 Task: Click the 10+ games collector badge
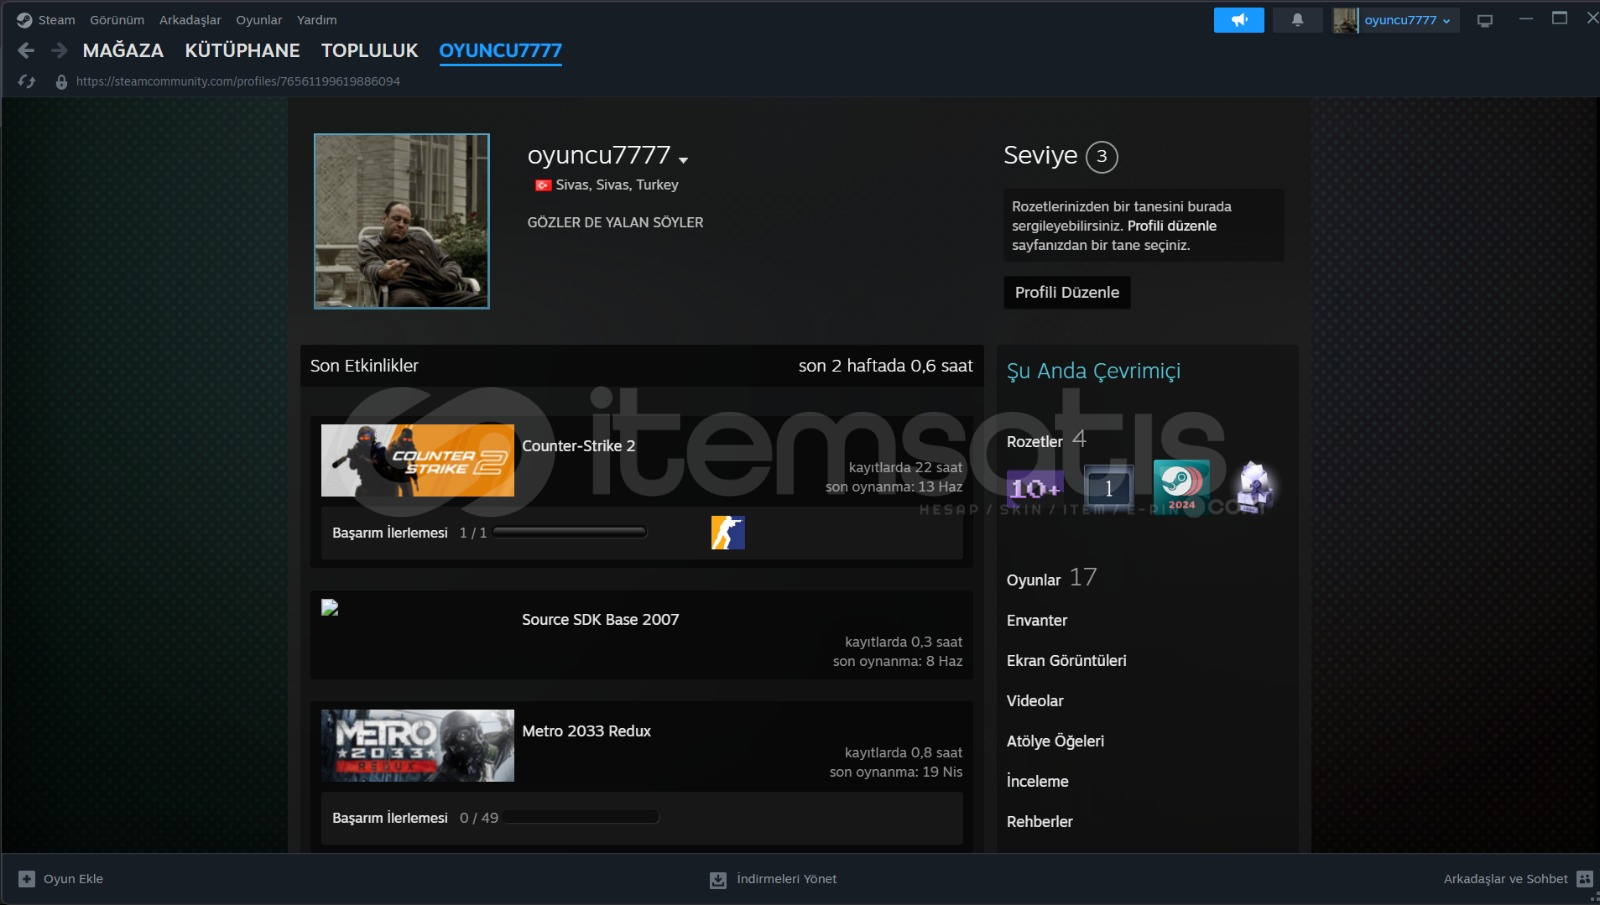click(x=1035, y=488)
